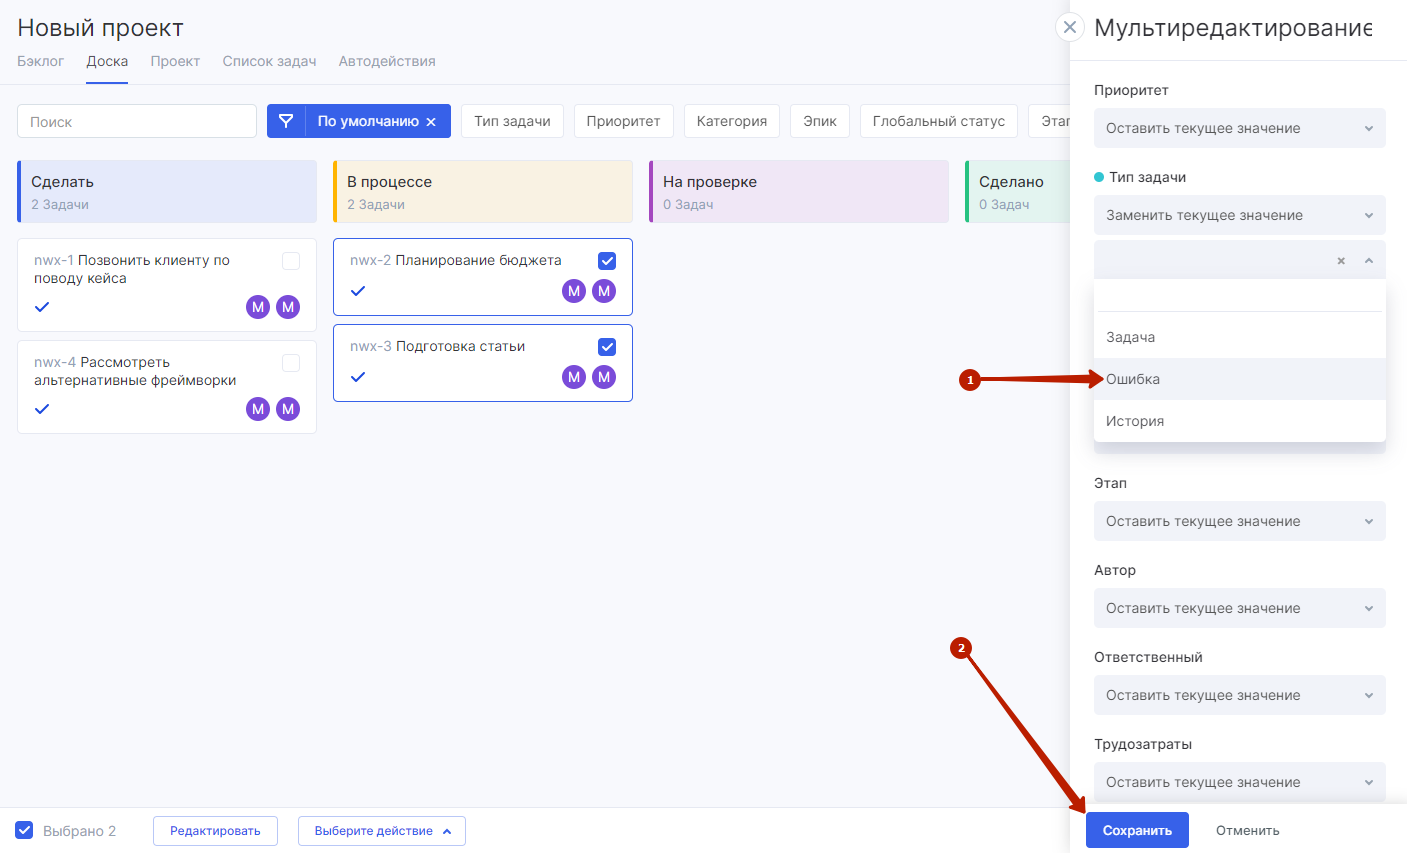Viewport: 1407px width, 853px height.
Task: Click the Отменить button
Action: tap(1247, 830)
